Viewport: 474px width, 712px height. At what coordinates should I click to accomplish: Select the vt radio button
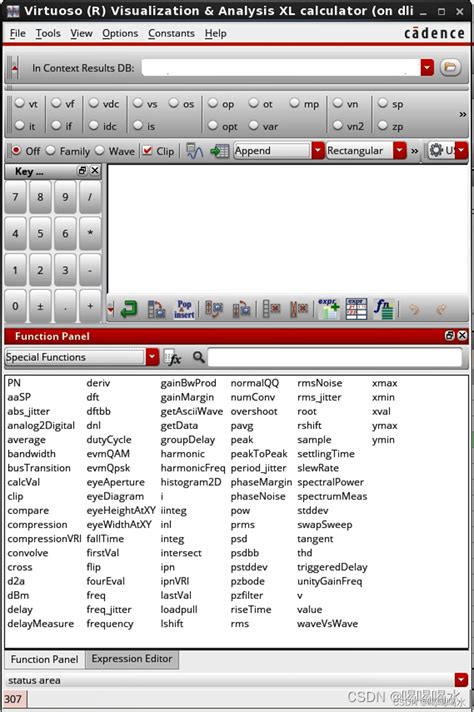click(x=20, y=103)
